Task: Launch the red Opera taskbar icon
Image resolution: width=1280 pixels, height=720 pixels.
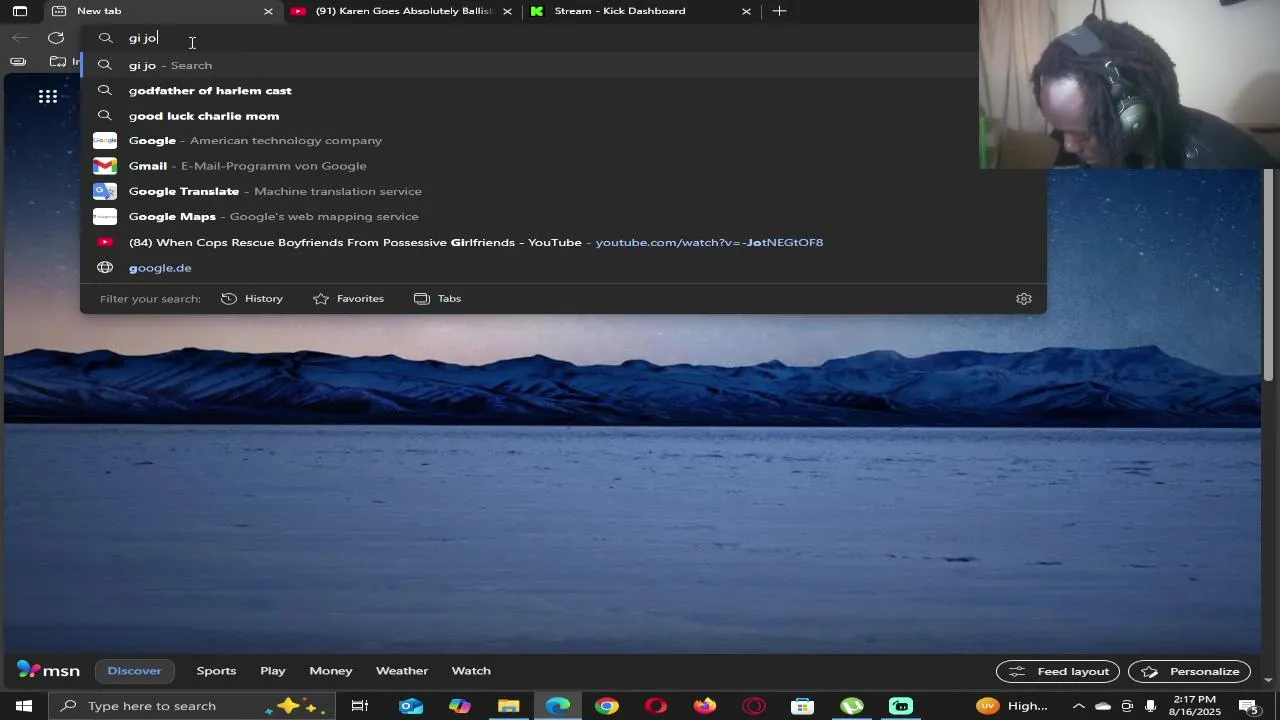Action: [656, 706]
